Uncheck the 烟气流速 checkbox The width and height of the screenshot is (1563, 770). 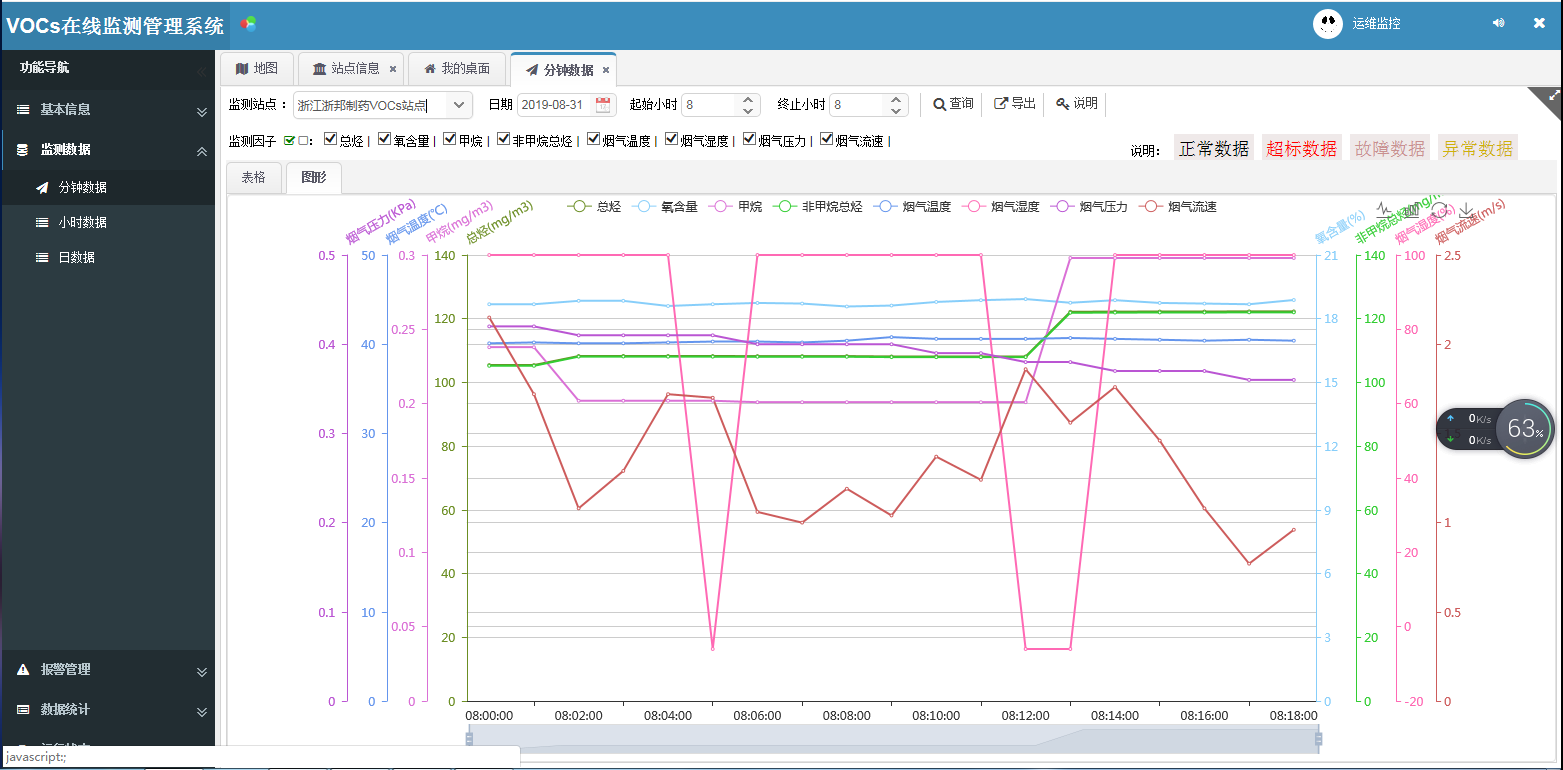(826, 140)
